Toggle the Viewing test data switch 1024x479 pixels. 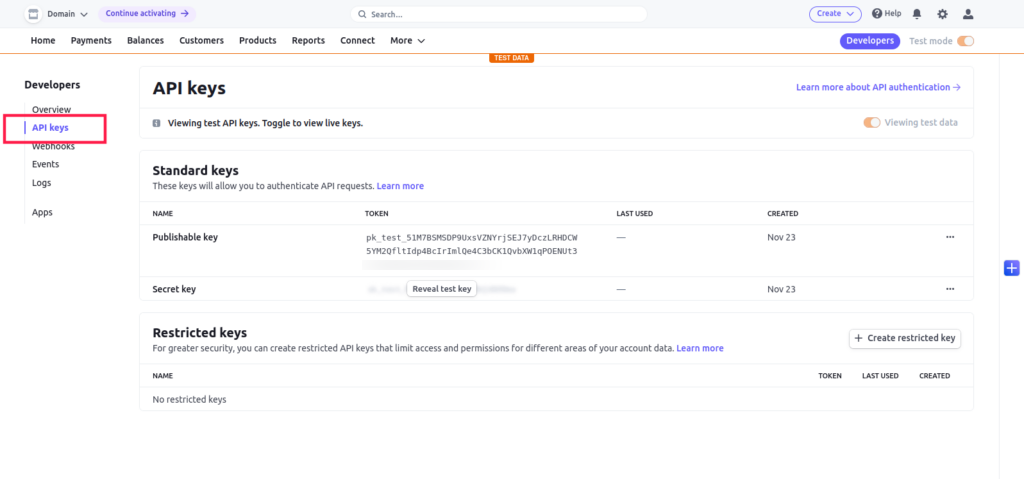point(872,122)
